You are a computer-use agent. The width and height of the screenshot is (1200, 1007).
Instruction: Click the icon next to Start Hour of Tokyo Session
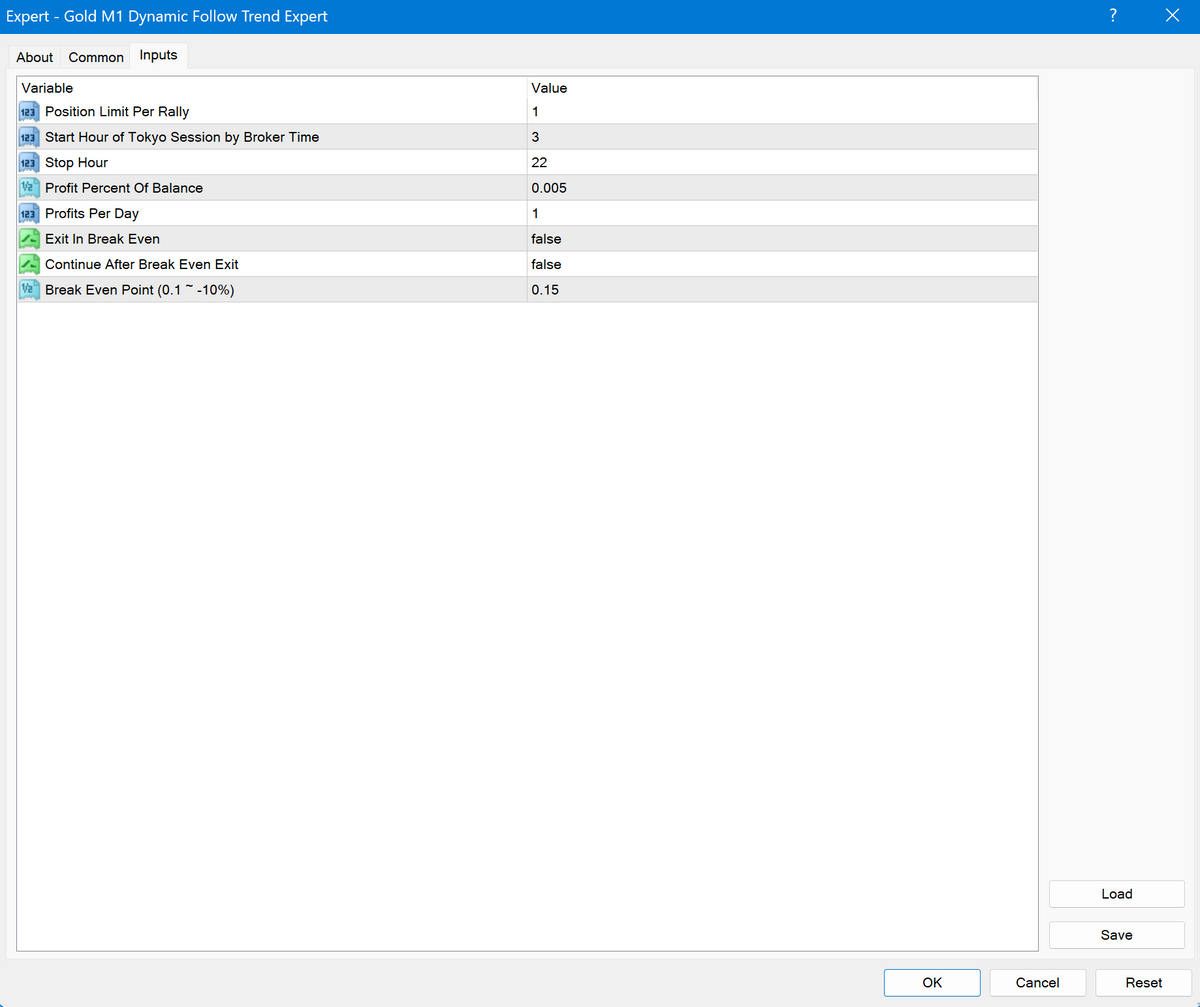pyautogui.click(x=29, y=137)
